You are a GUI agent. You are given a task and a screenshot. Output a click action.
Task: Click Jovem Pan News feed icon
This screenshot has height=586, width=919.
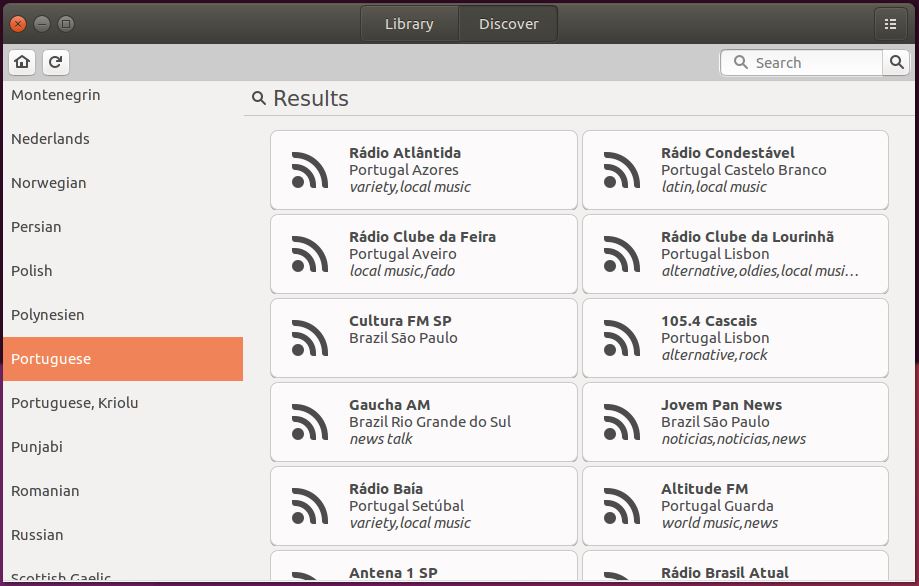point(622,422)
